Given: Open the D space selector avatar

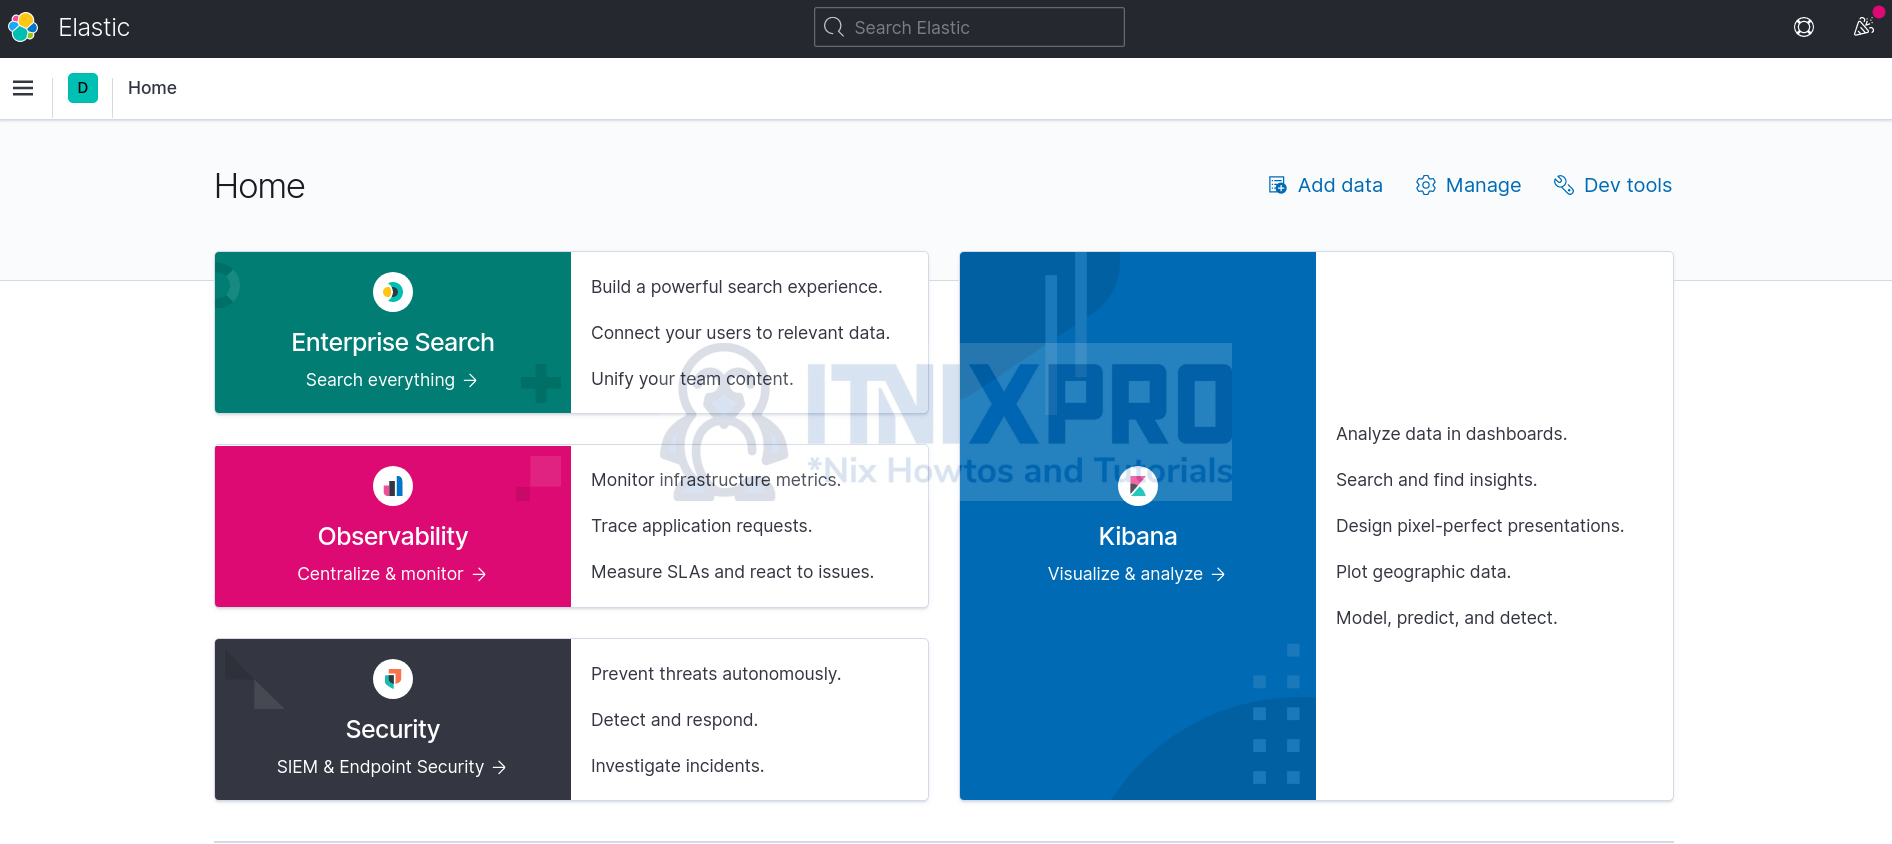Looking at the screenshot, I should 83,88.
